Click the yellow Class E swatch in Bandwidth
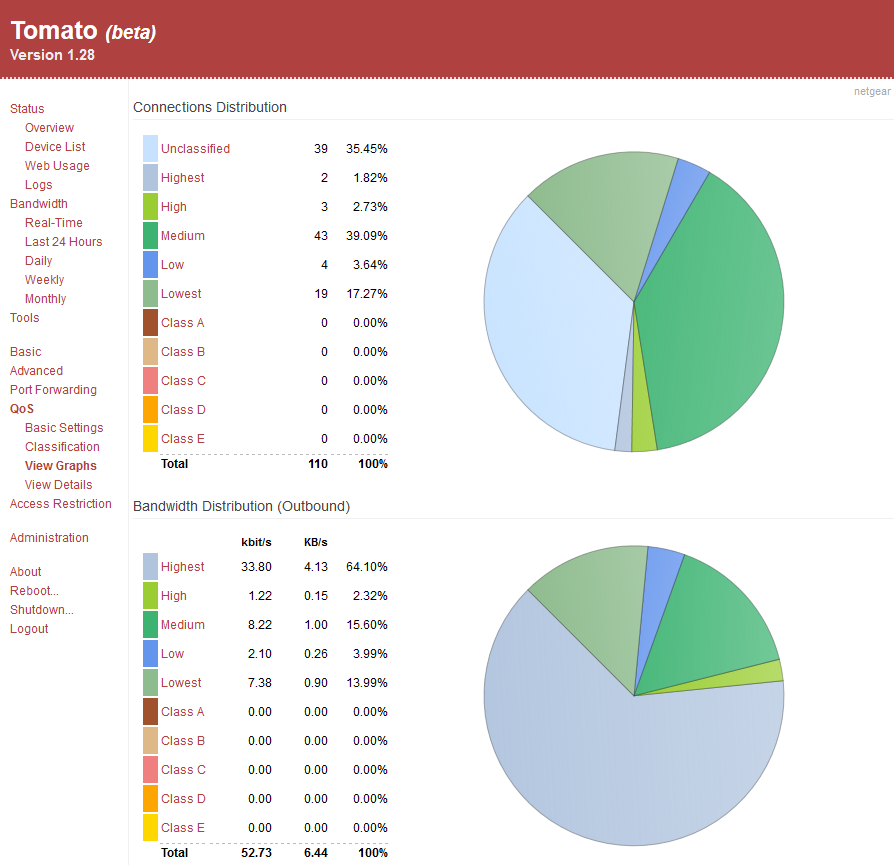The height and width of the screenshot is (865, 894). pos(150,828)
